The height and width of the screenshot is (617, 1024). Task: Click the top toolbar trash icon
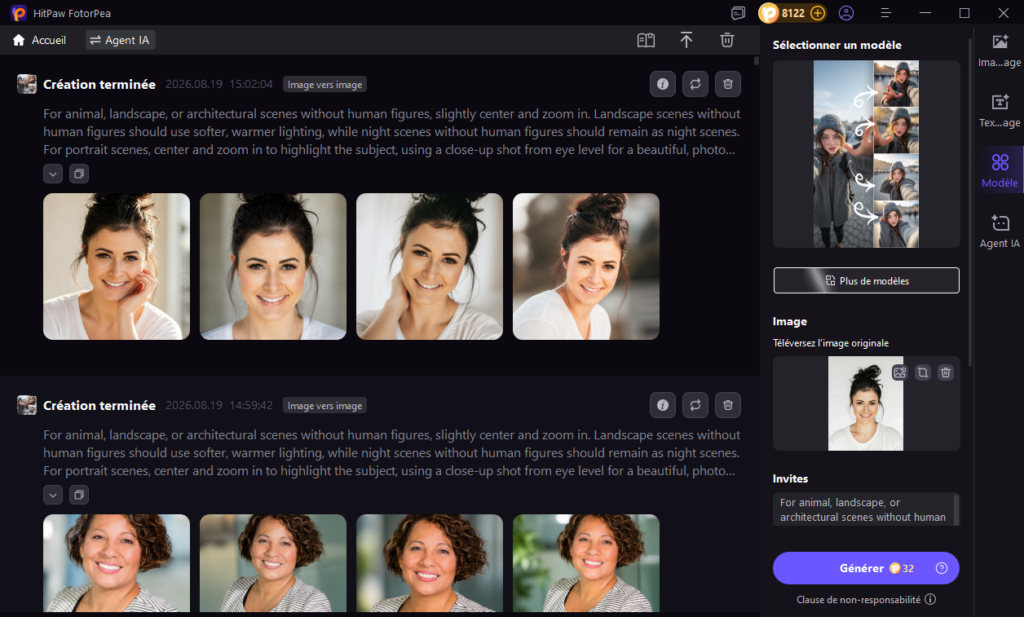727,40
